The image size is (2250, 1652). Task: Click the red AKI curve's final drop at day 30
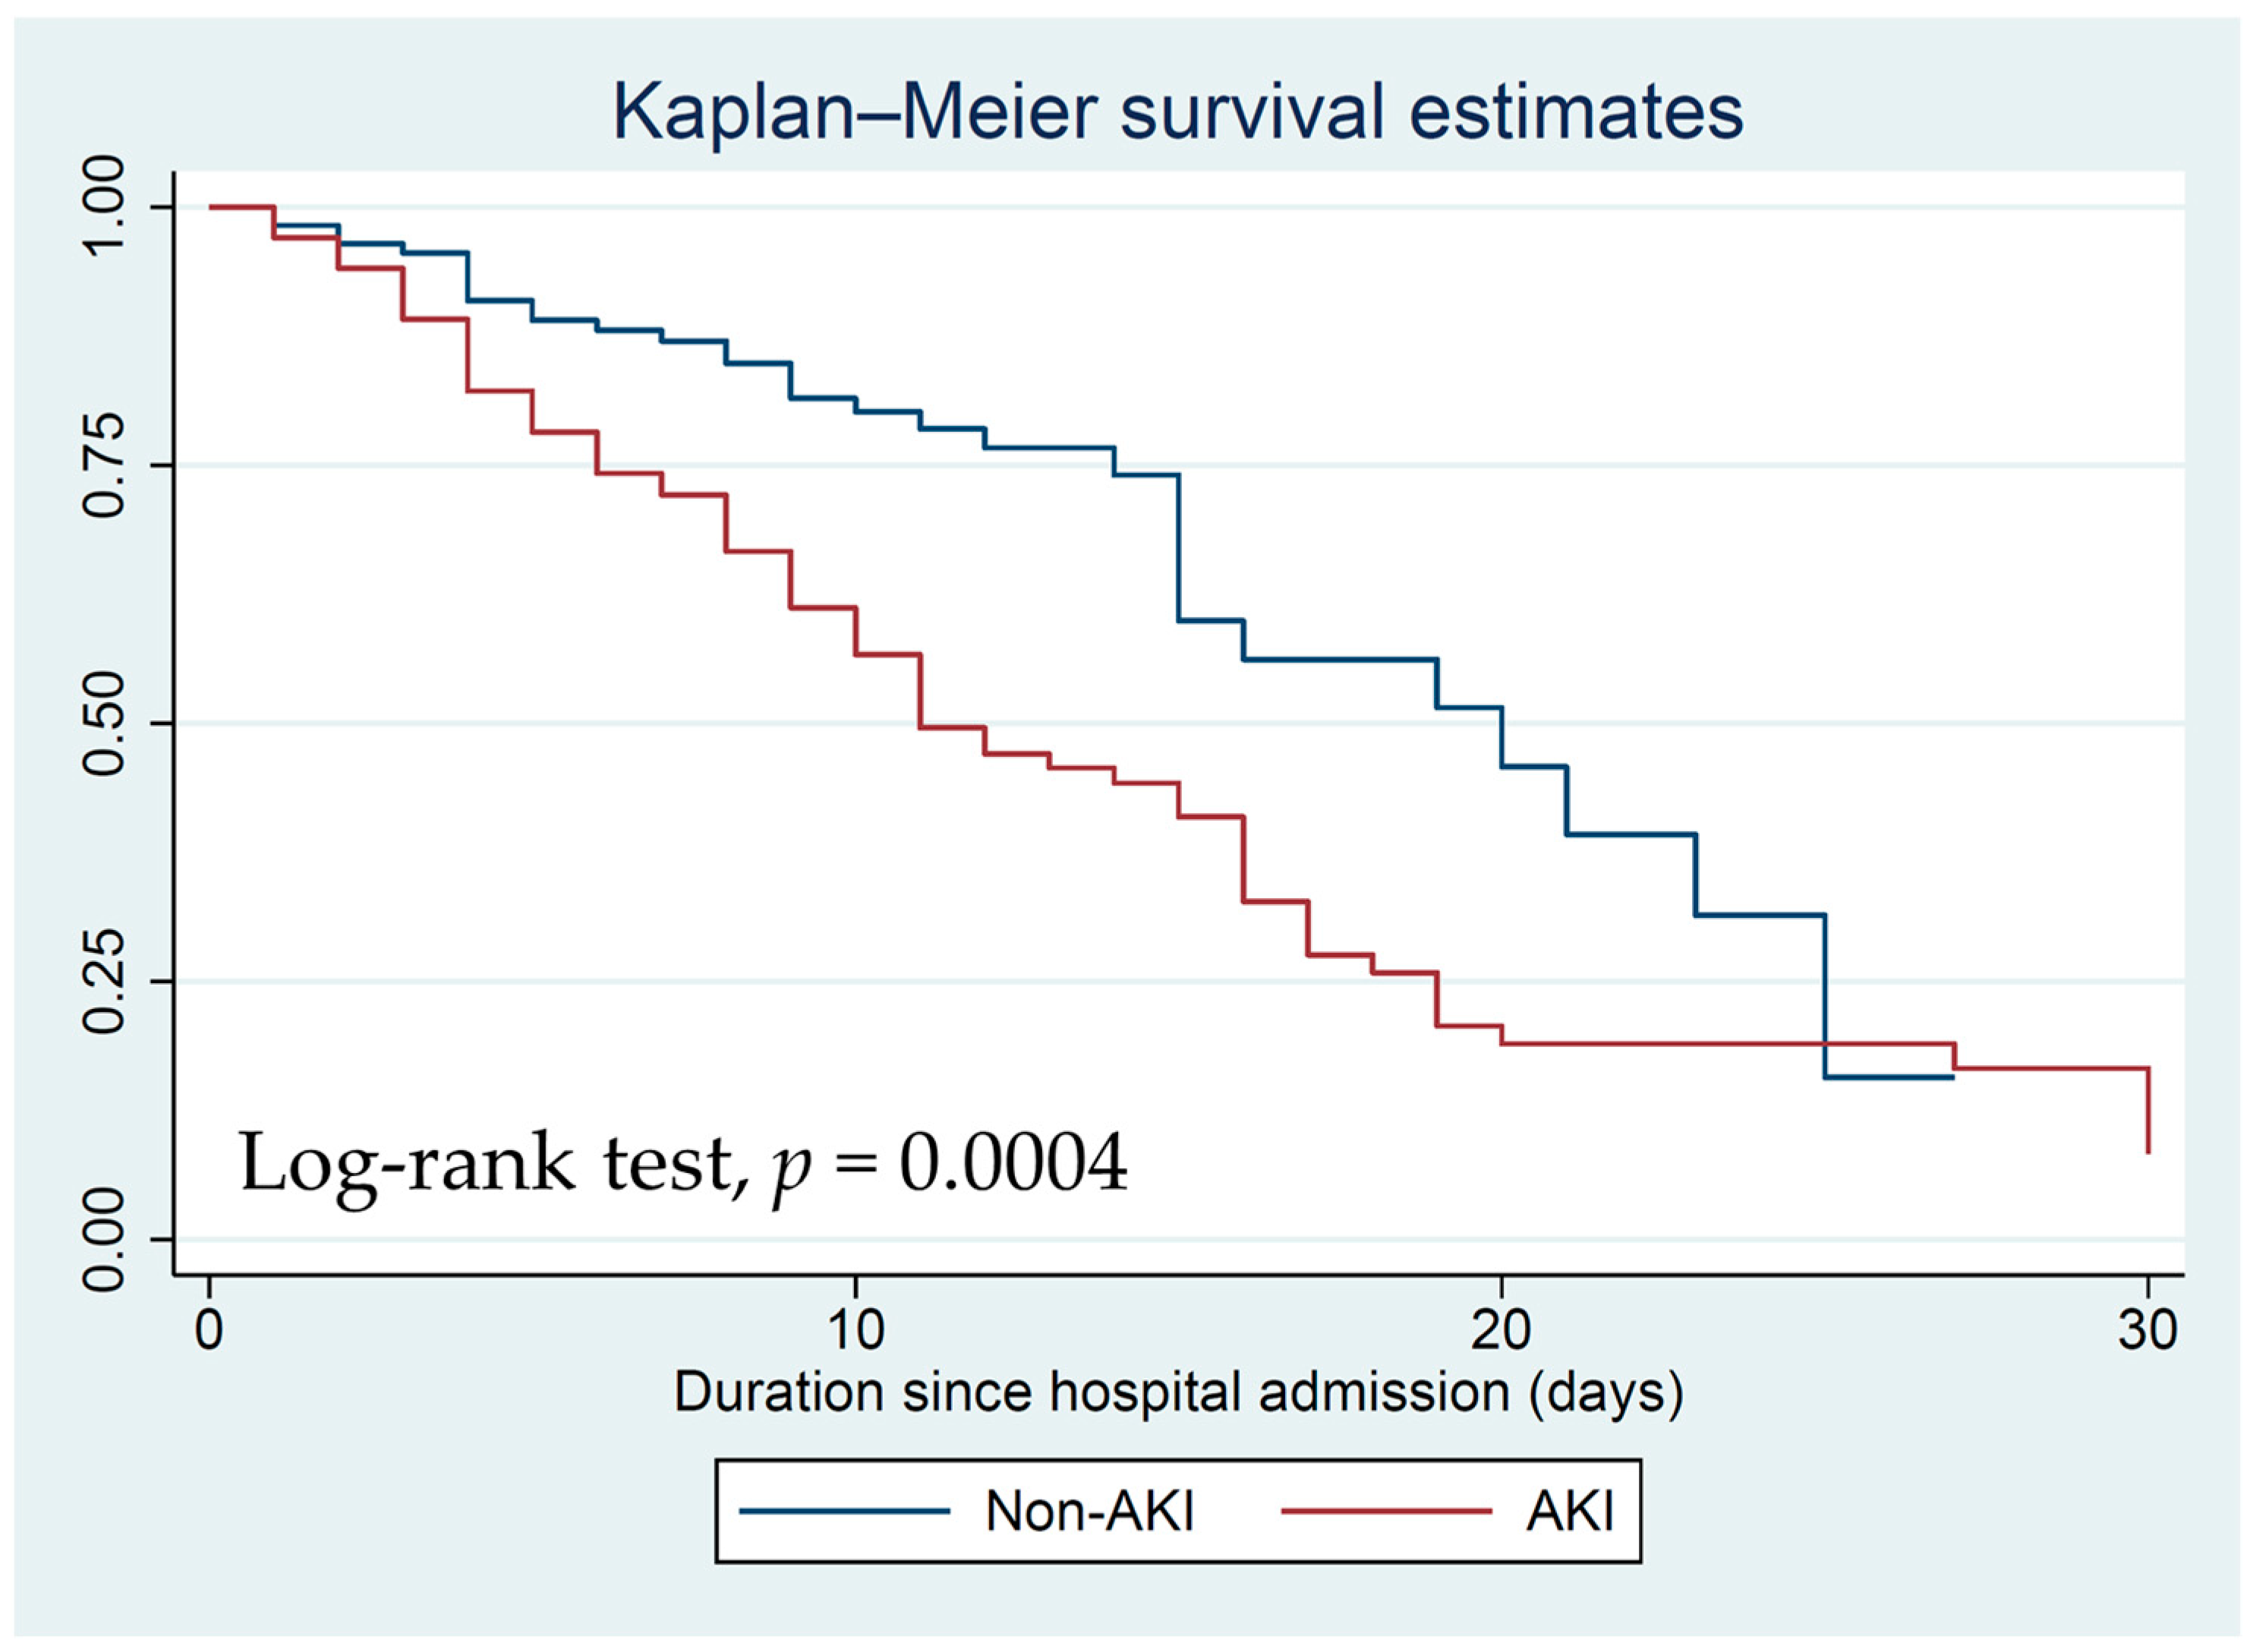click(2148, 1111)
